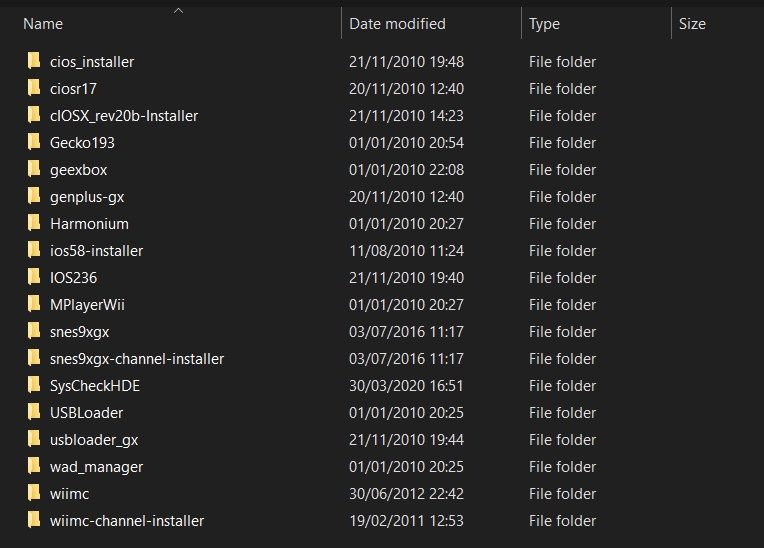The image size is (764, 548).
Task: Select the USBLoader folder name
Action: [x=86, y=413]
